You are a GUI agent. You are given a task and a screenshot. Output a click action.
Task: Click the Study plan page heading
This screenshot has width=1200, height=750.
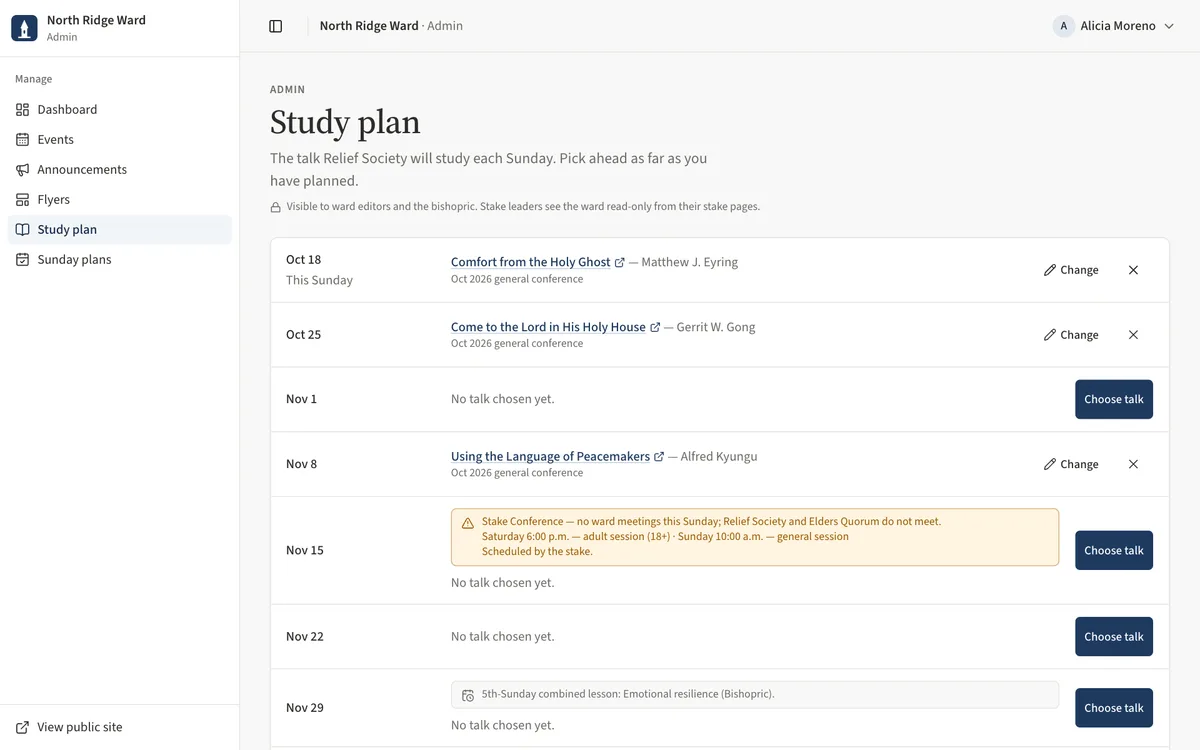click(x=345, y=123)
